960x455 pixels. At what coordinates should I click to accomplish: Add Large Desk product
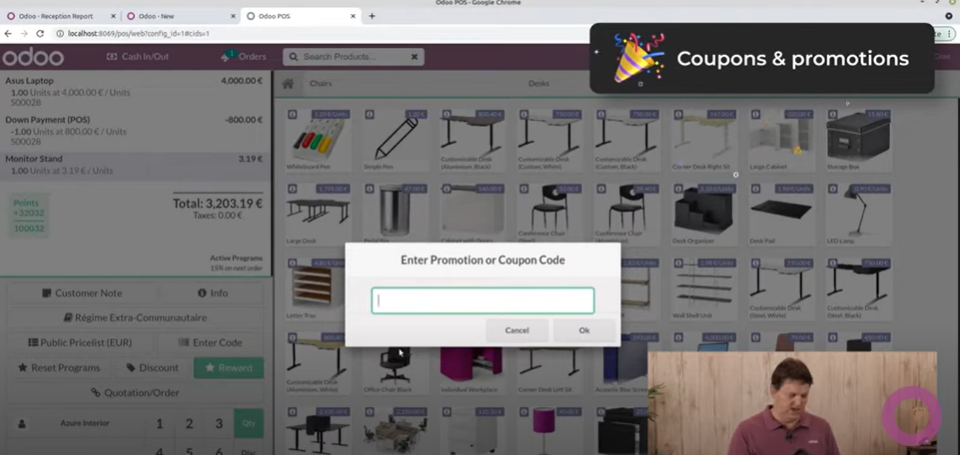[318, 215]
